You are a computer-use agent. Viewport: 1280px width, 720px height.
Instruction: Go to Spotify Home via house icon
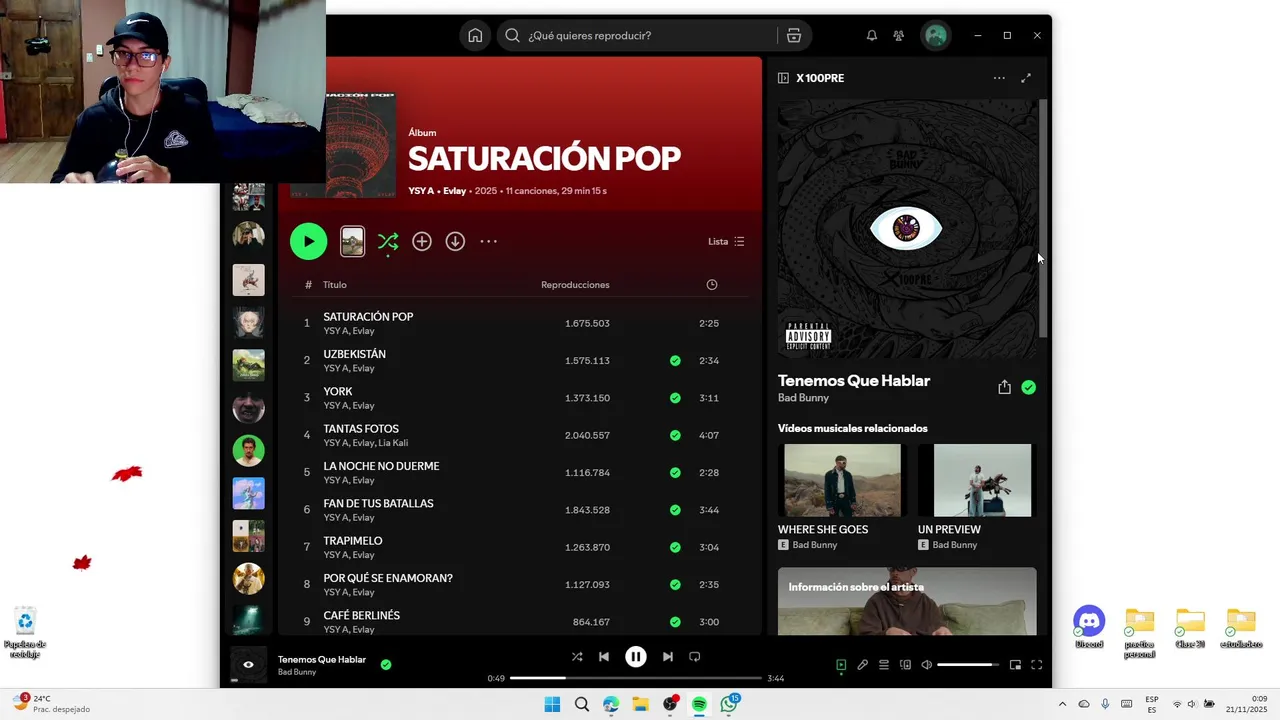[x=475, y=35]
